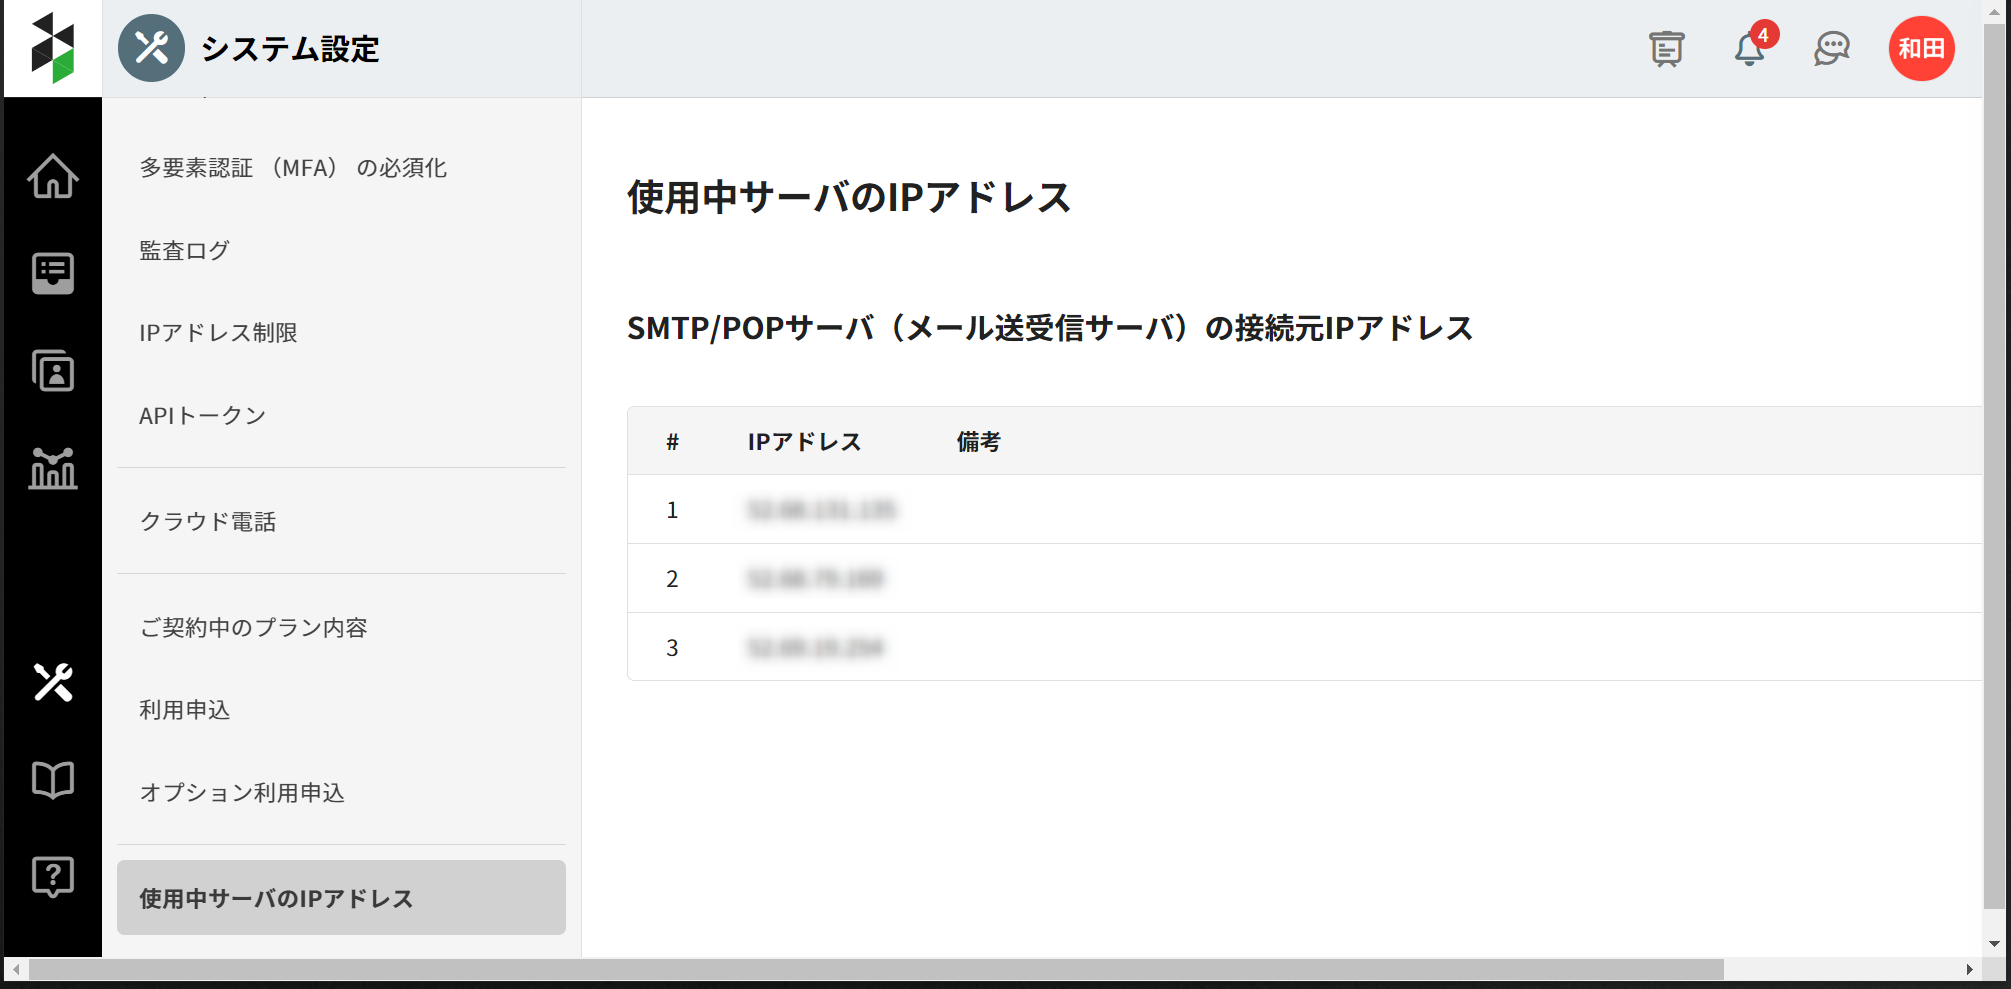Click the app logo at top left
The height and width of the screenshot is (989, 2011).
point(52,48)
